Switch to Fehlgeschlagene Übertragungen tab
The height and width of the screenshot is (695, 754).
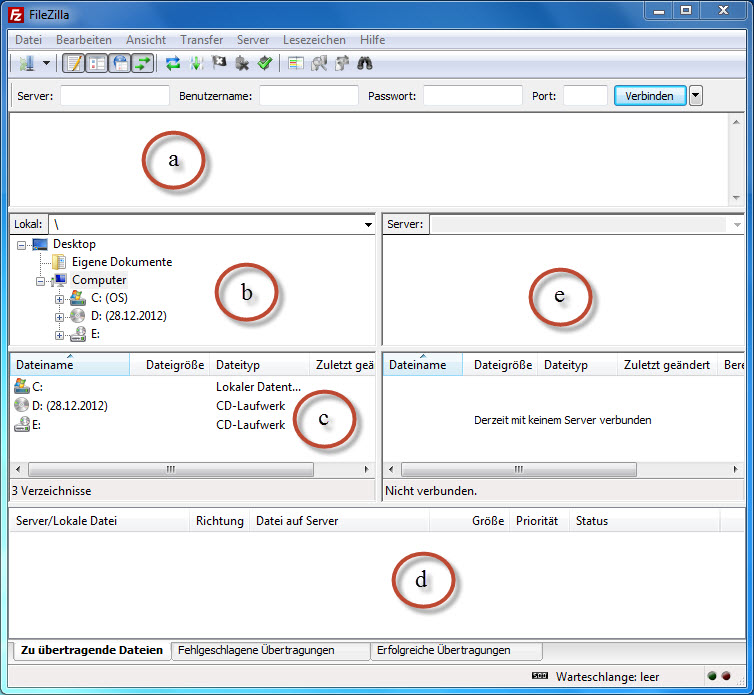tap(271, 650)
